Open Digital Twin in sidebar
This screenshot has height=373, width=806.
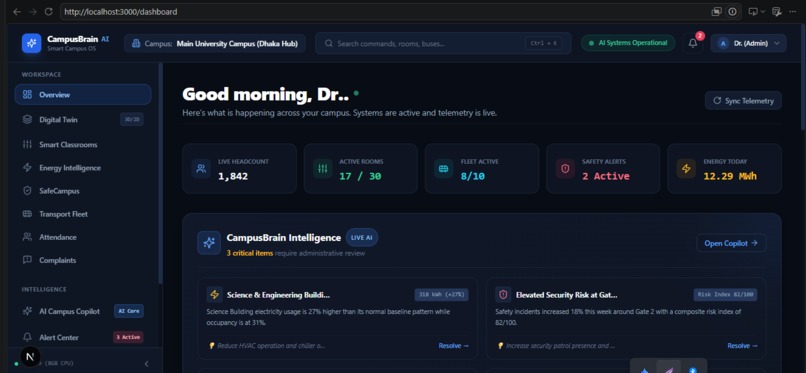coord(83,120)
